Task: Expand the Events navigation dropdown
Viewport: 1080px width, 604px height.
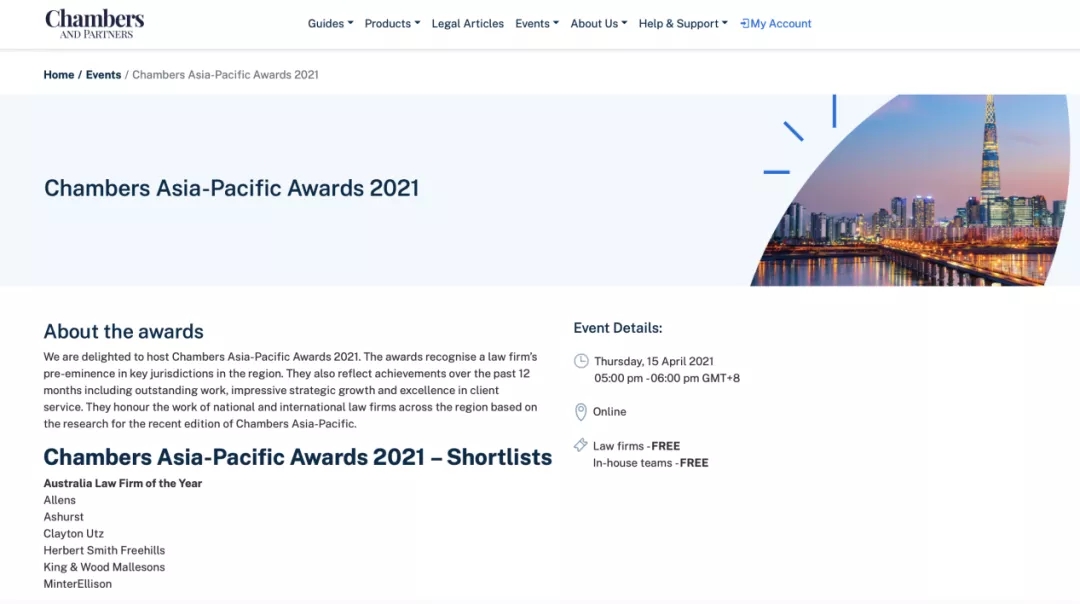Action: click(537, 23)
